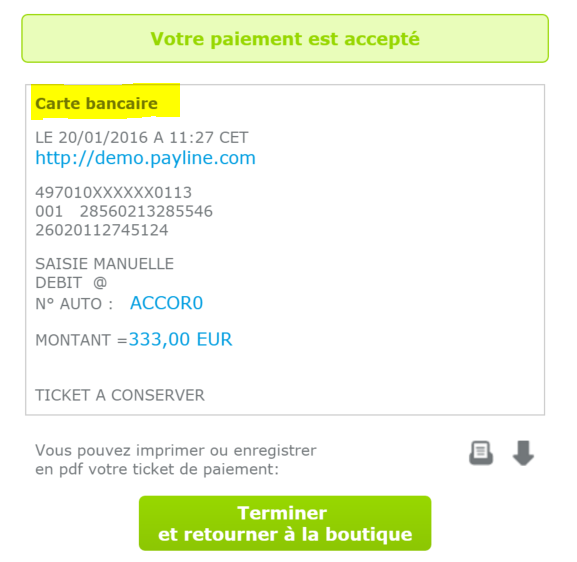Click the 333,00 EUR amount
Image resolution: width=577 pixels, height=562 pixels.
point(180,339)
